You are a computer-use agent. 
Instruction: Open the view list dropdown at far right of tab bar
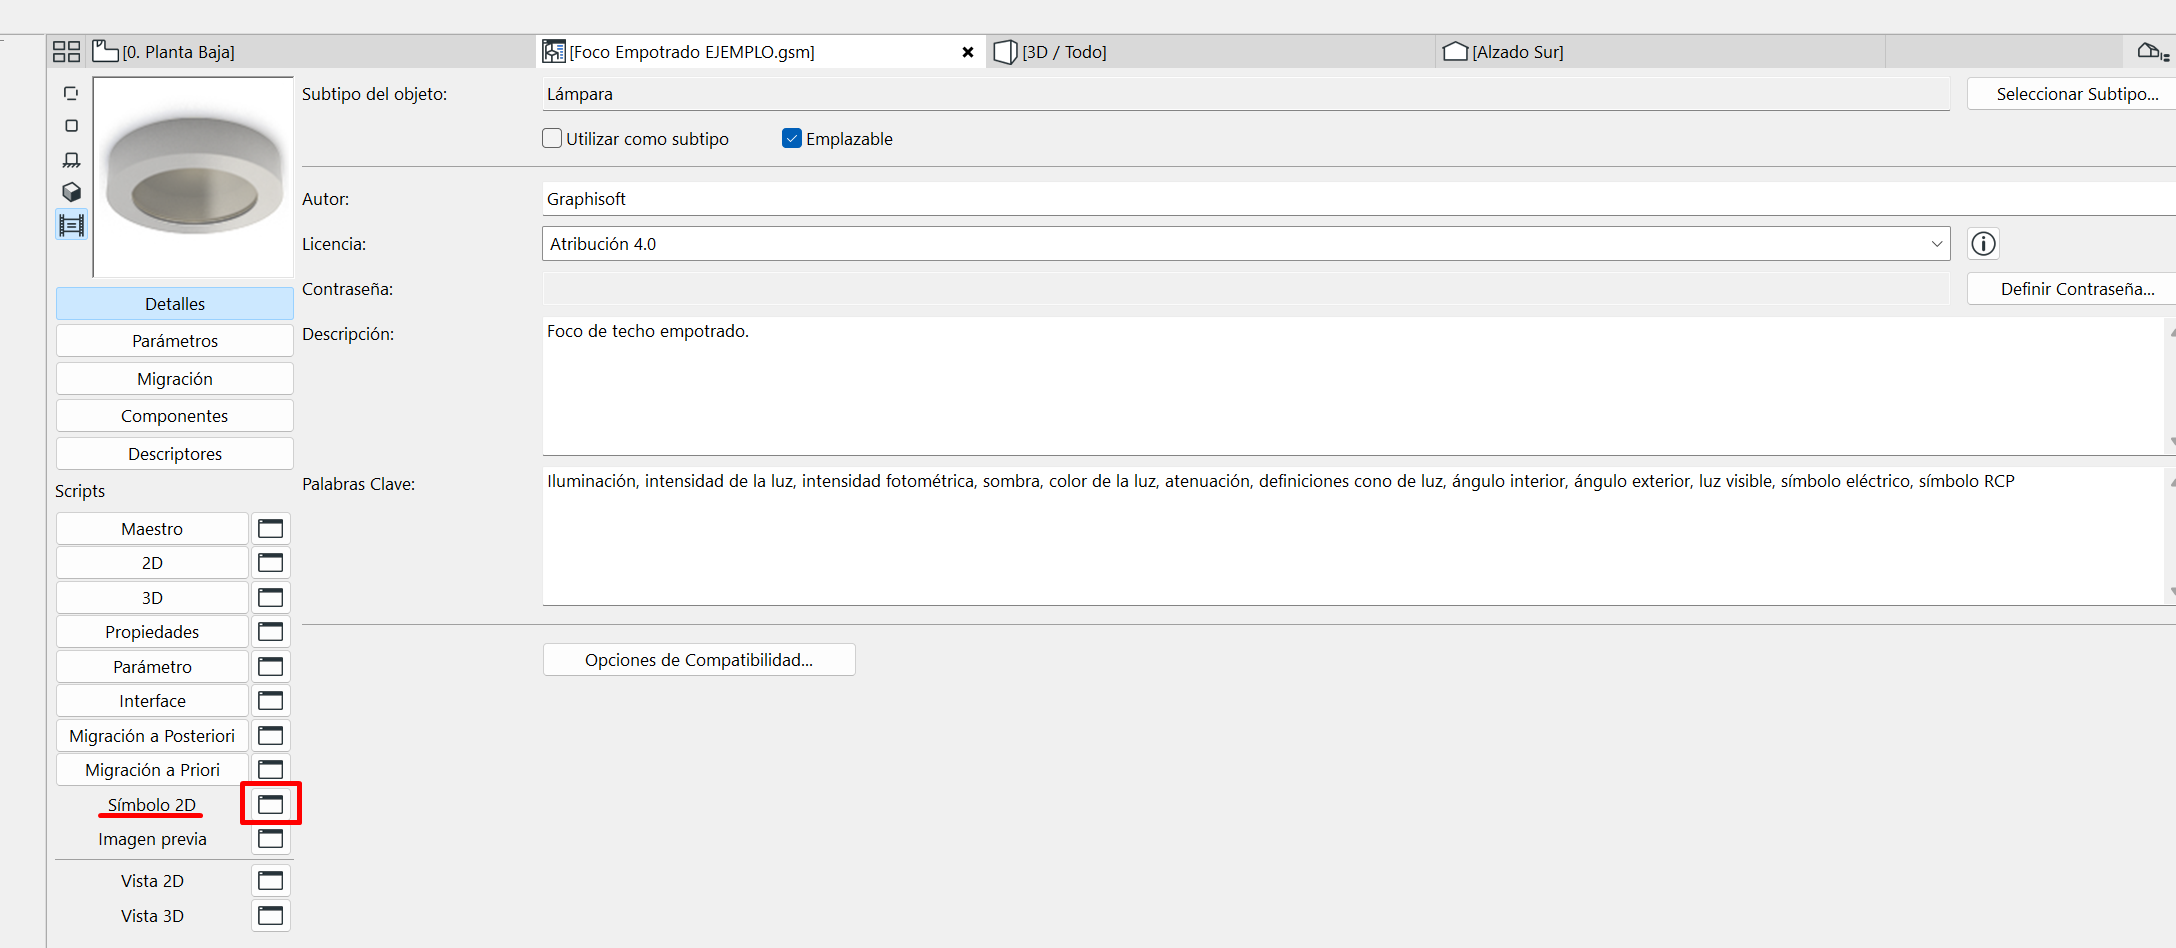(x=2152, y=52)
